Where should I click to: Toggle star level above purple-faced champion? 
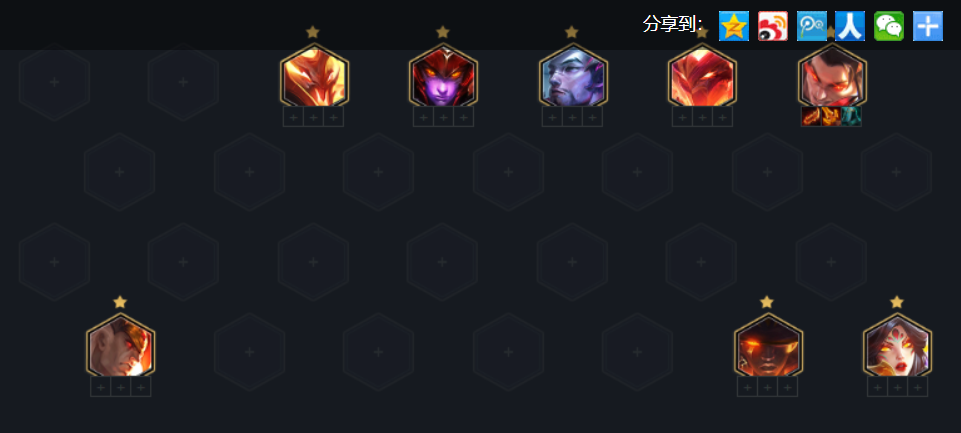pos(443,32)
